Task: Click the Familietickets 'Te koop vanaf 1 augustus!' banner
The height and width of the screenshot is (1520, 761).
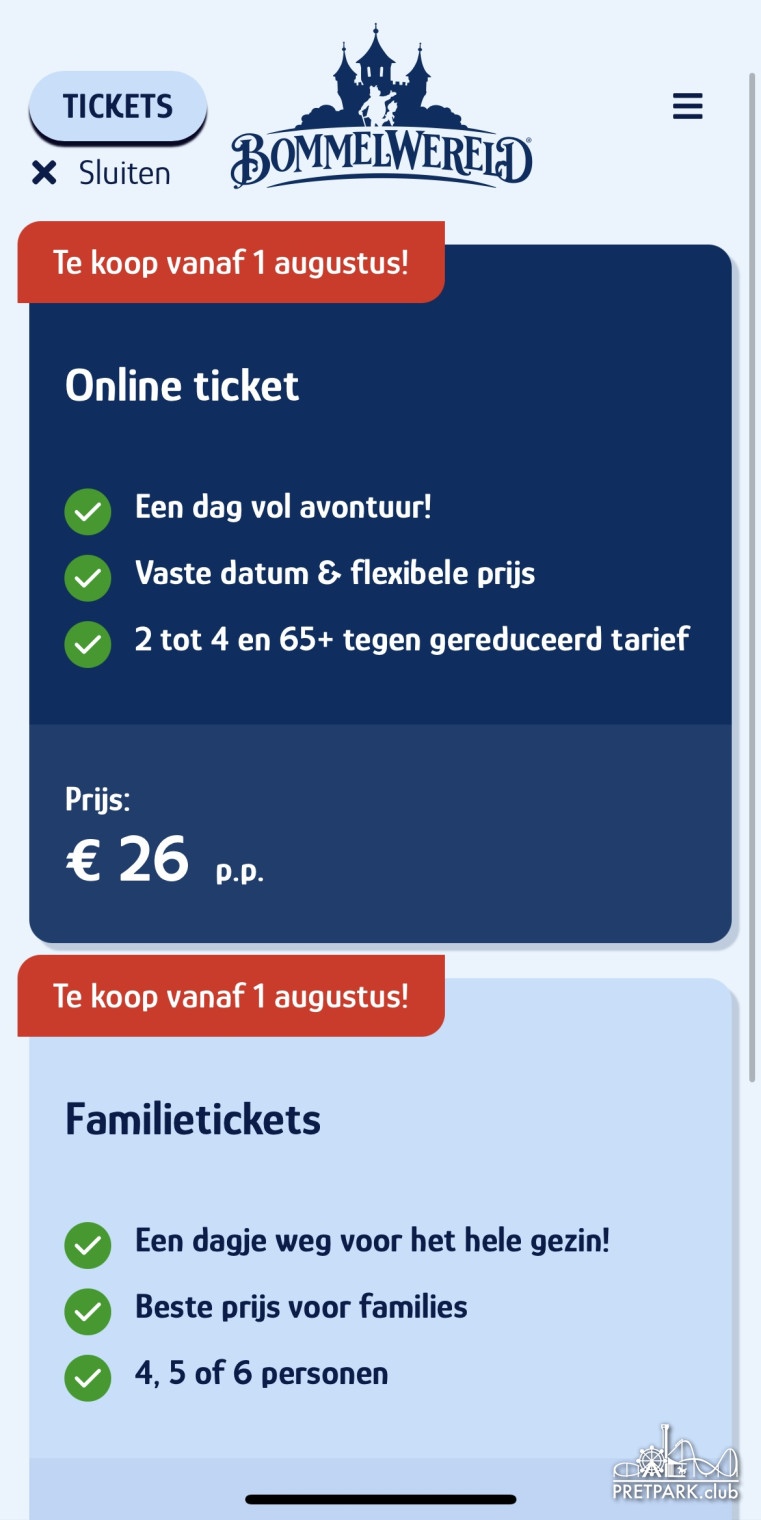Action: click(231, 996)
